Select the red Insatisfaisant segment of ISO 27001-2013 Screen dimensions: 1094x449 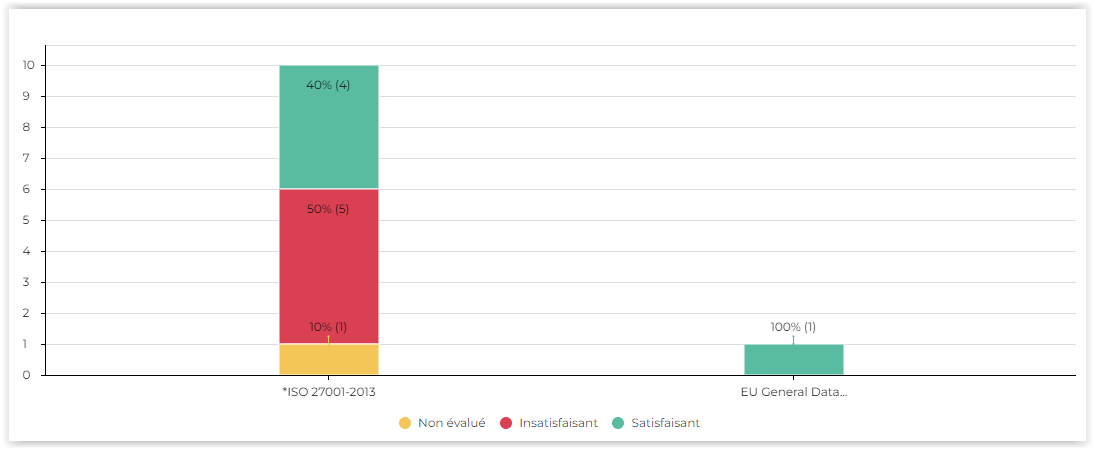tap(328, 270)
